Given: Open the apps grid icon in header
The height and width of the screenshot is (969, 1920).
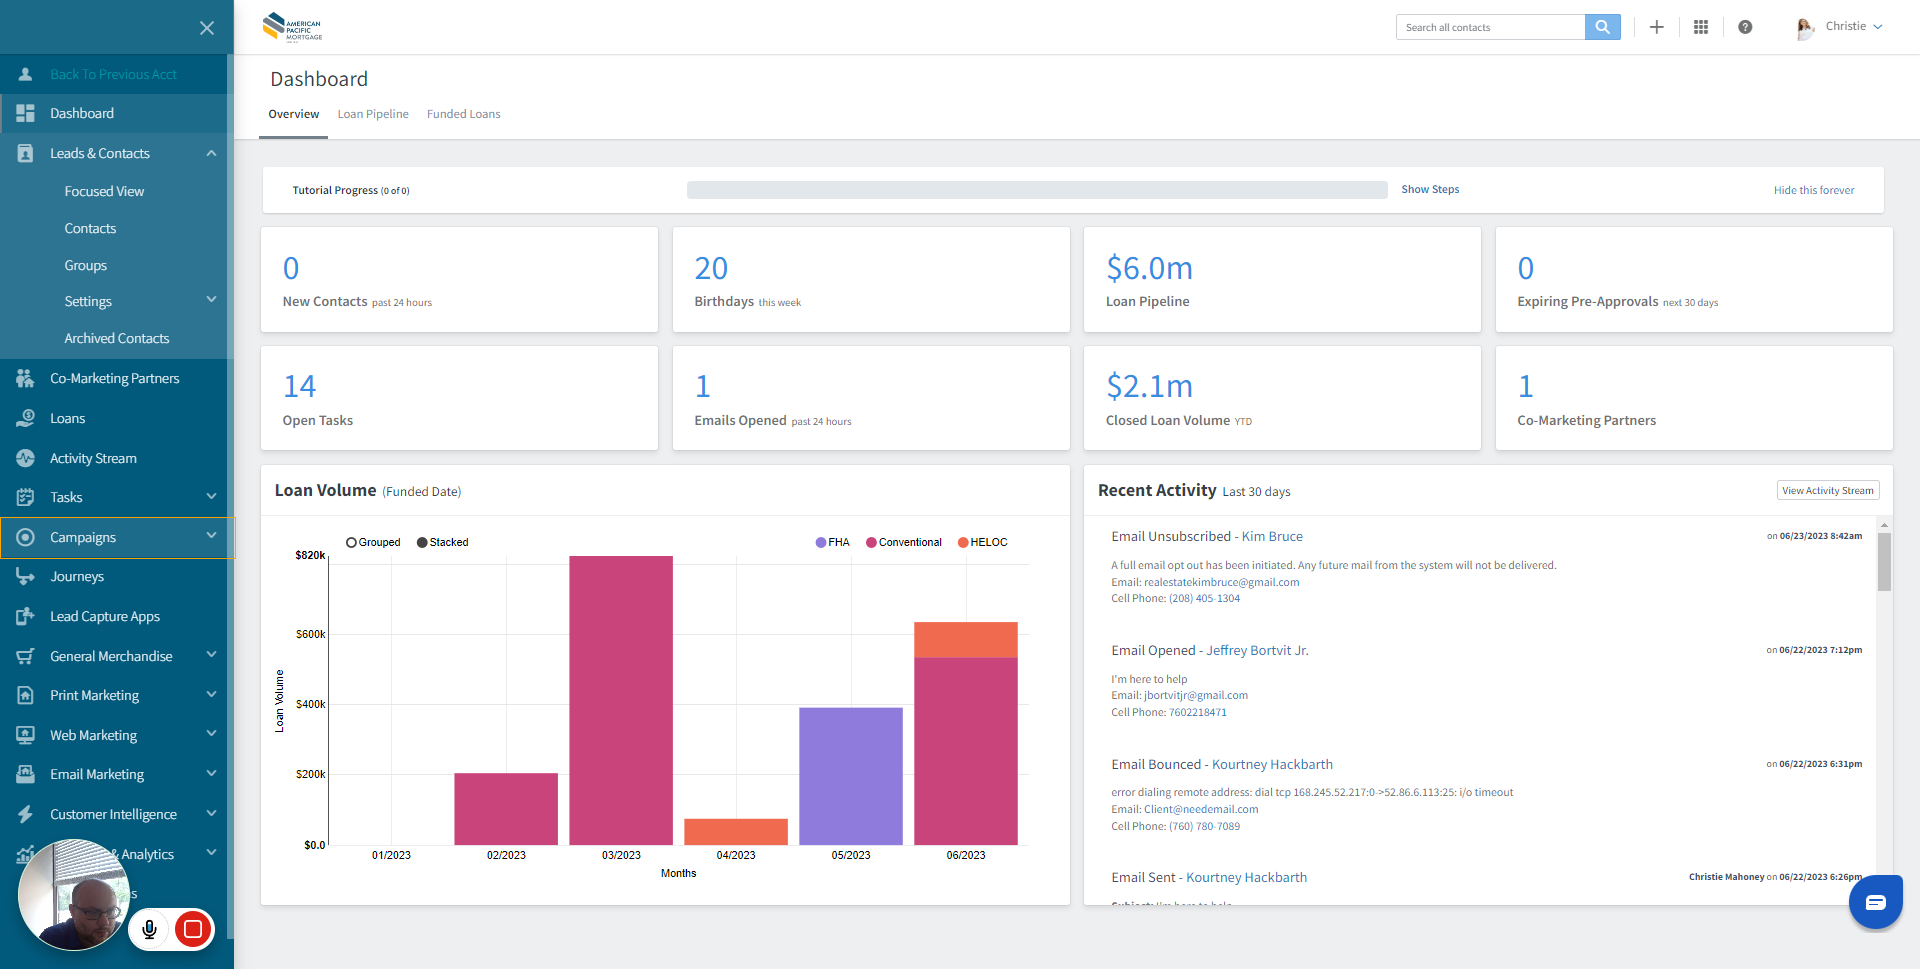Looking at the screenshot, I should tap(1701, 27).
